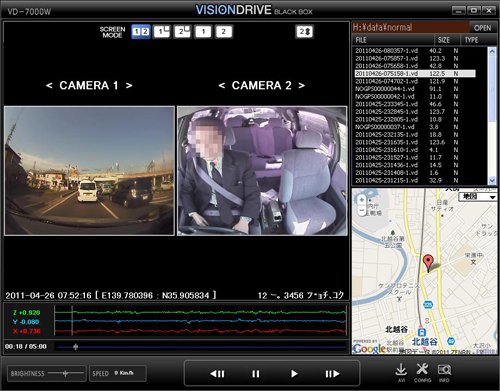This screenshot has height=391, width=500.
Task: Select camera 2 with inset screen mode
Action: 182,32
